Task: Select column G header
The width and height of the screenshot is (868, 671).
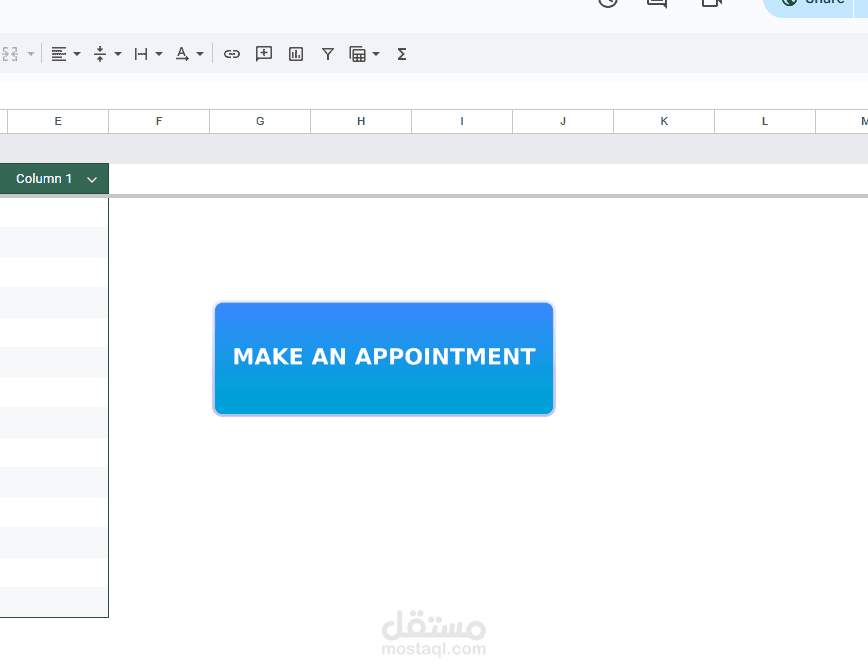Action: 260,121
